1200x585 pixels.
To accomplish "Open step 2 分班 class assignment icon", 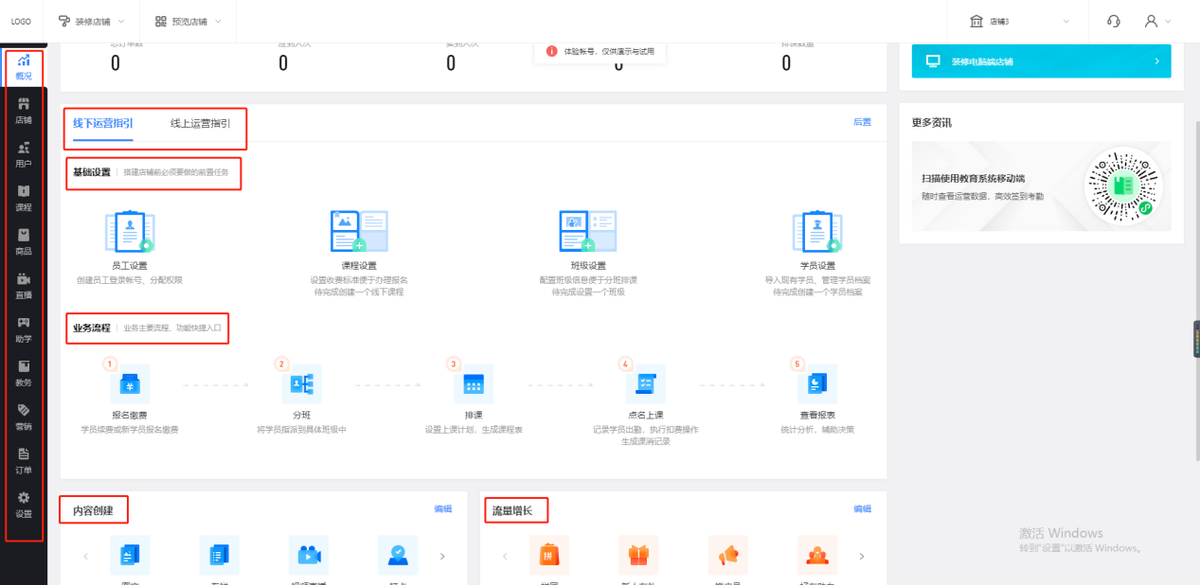I will 301,385.
